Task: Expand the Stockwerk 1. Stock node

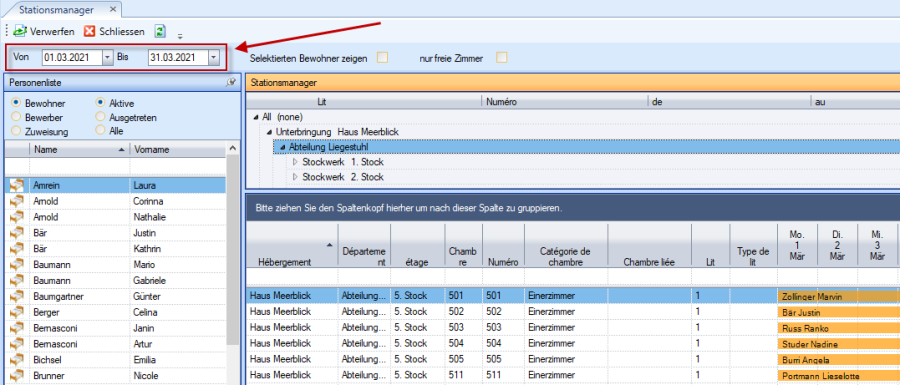Action: point(296,162)
